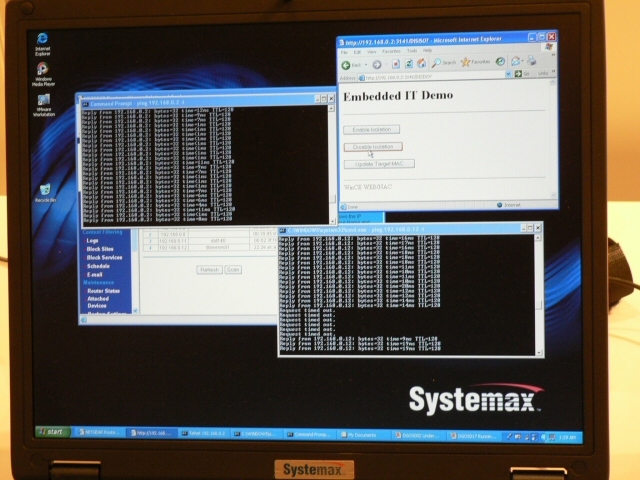The height and width of the screenshot is (480, 640).
Task: Click Windows flag logo in Internet Explorer
Action: point(549,47)
